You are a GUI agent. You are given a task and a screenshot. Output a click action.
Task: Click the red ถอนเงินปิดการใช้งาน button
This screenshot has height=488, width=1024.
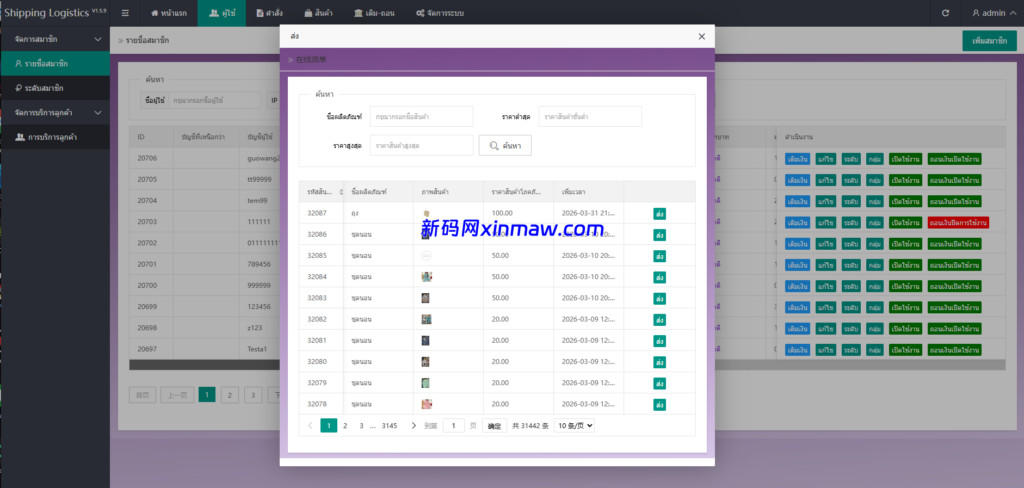point(958,223)
